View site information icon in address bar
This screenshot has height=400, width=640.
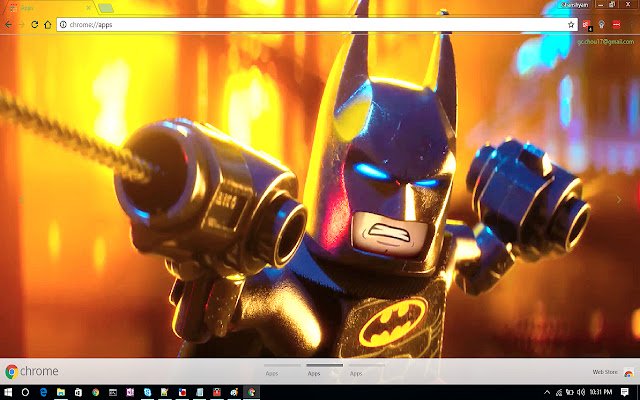(x=63, y=24)
